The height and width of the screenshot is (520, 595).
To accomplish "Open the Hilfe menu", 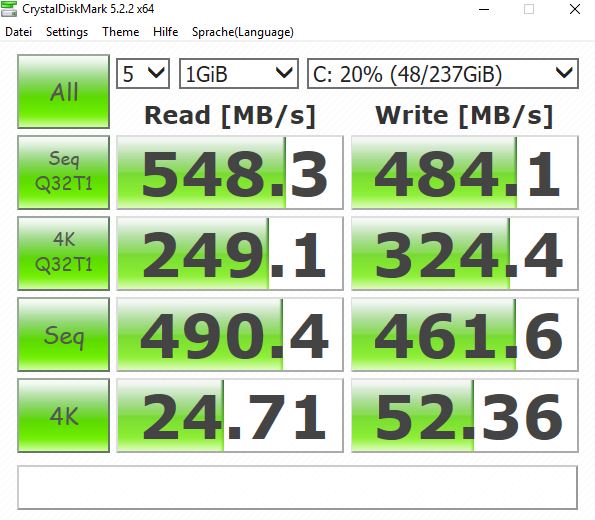I will click(x=165, y=32).
